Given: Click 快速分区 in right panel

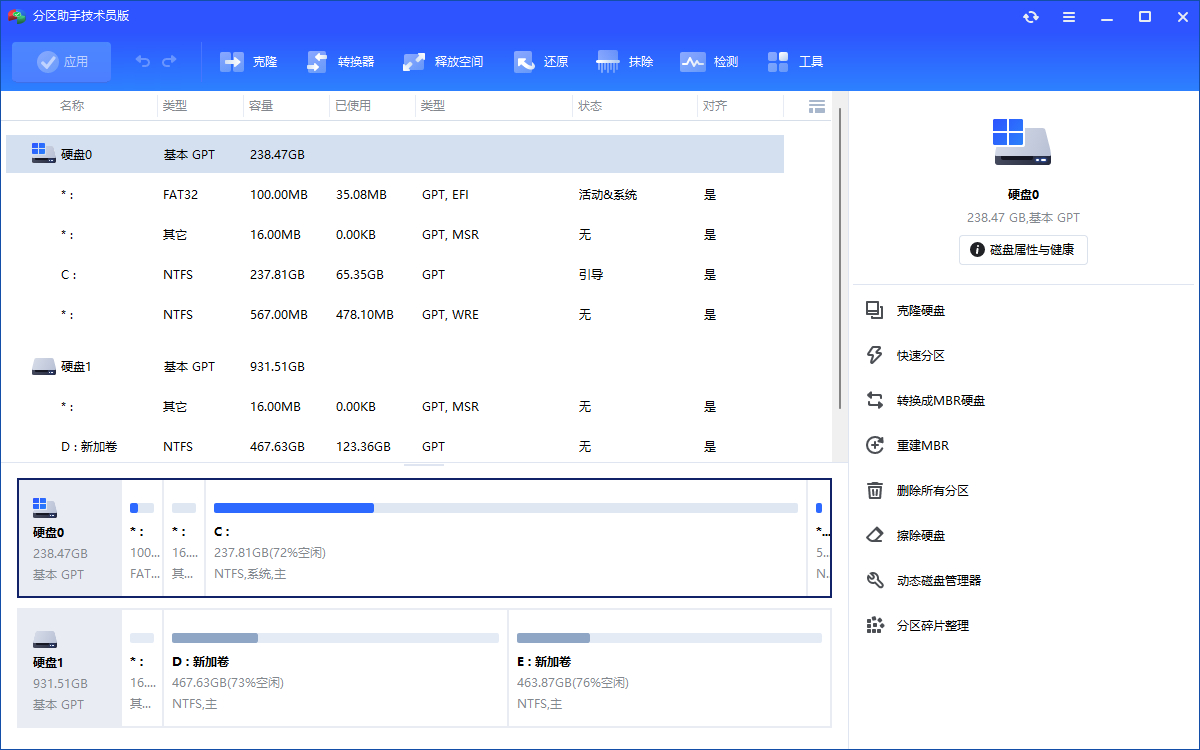Looking at the screenshot, I should coord(921,356).
